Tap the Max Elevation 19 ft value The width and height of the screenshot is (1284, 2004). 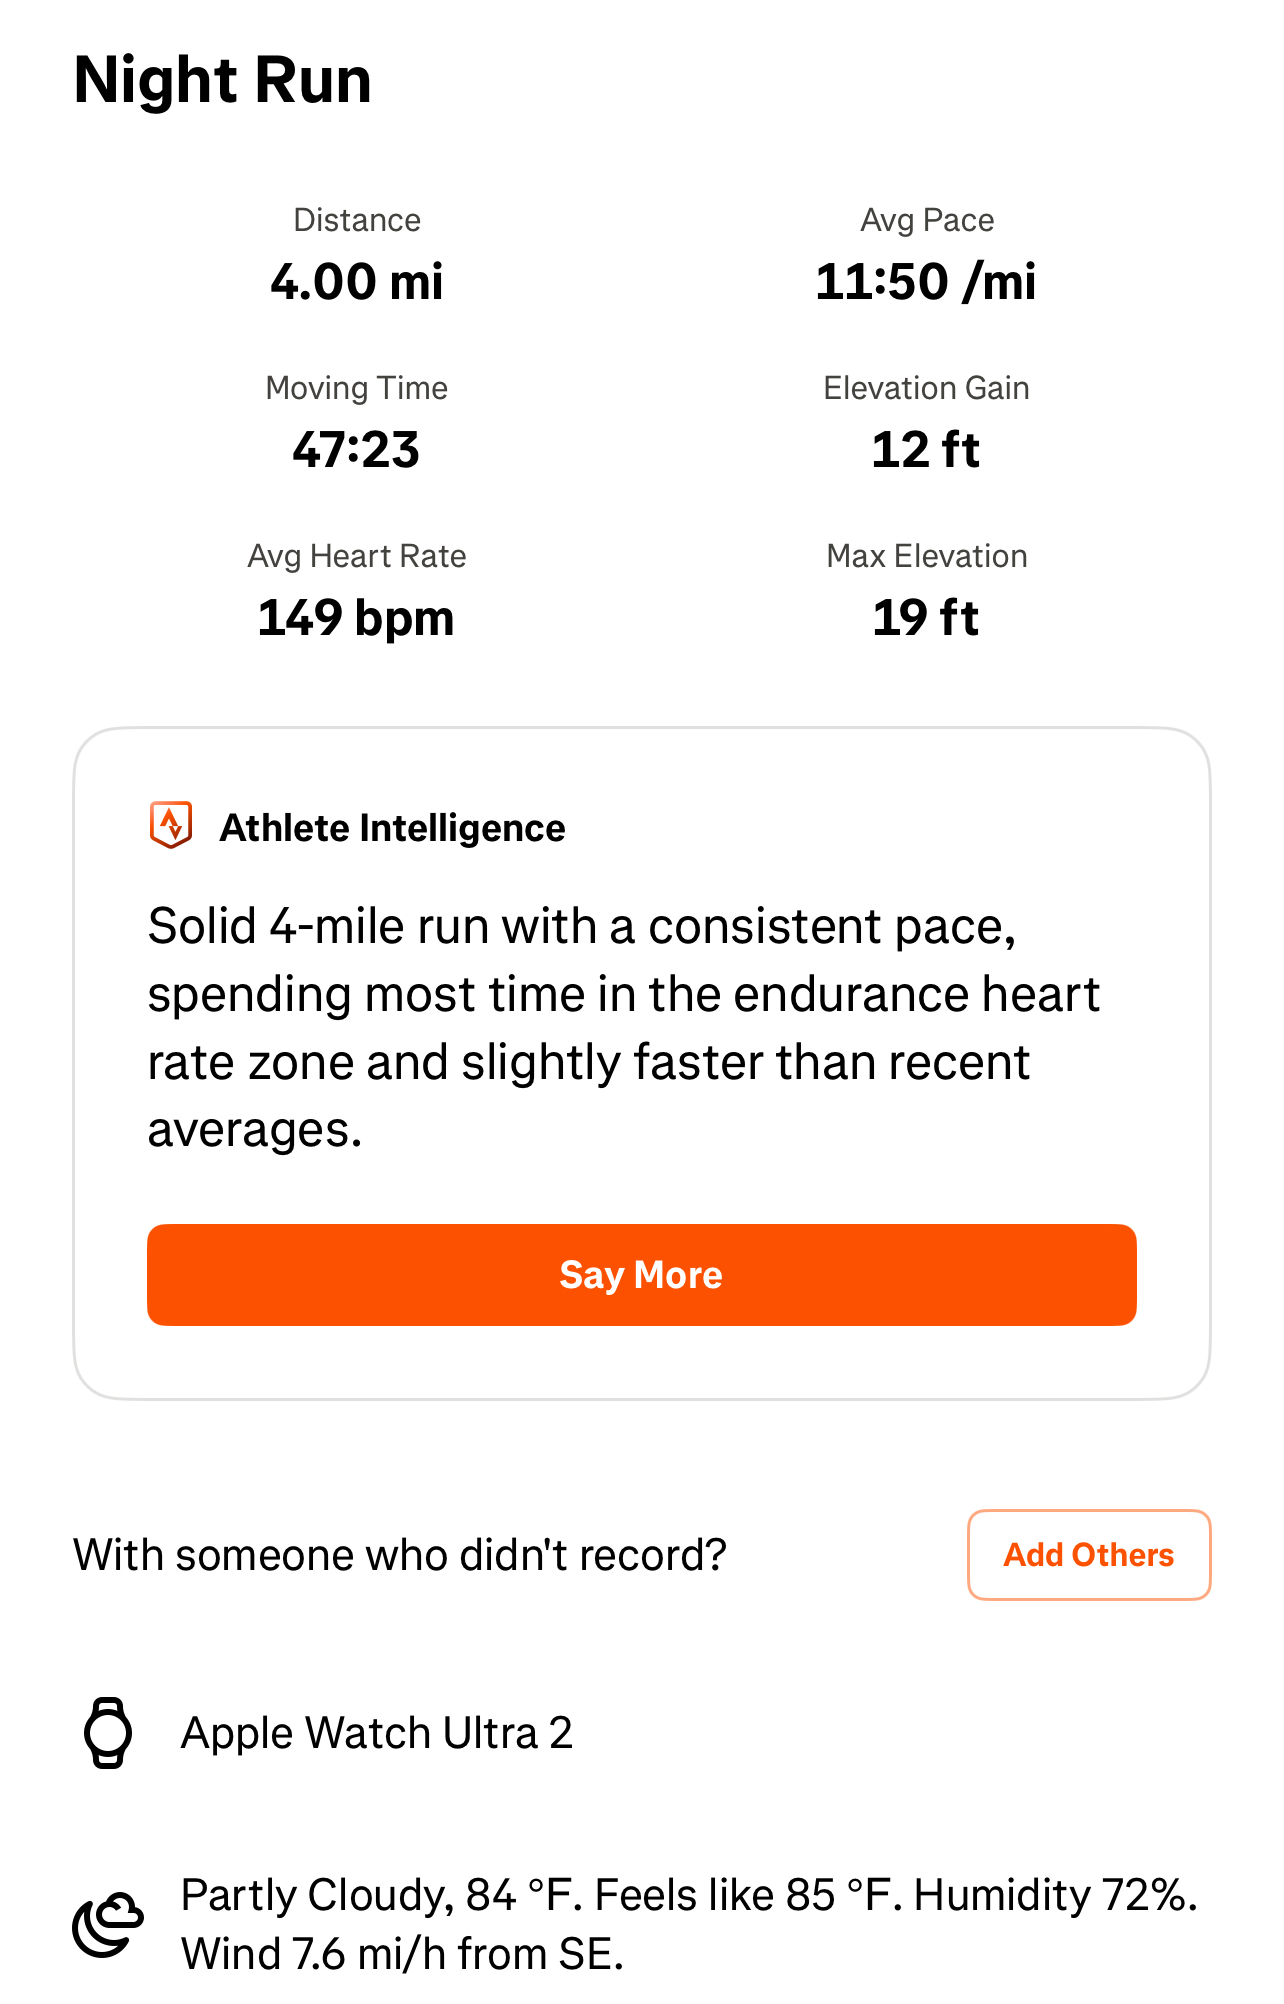coord(927,617)
